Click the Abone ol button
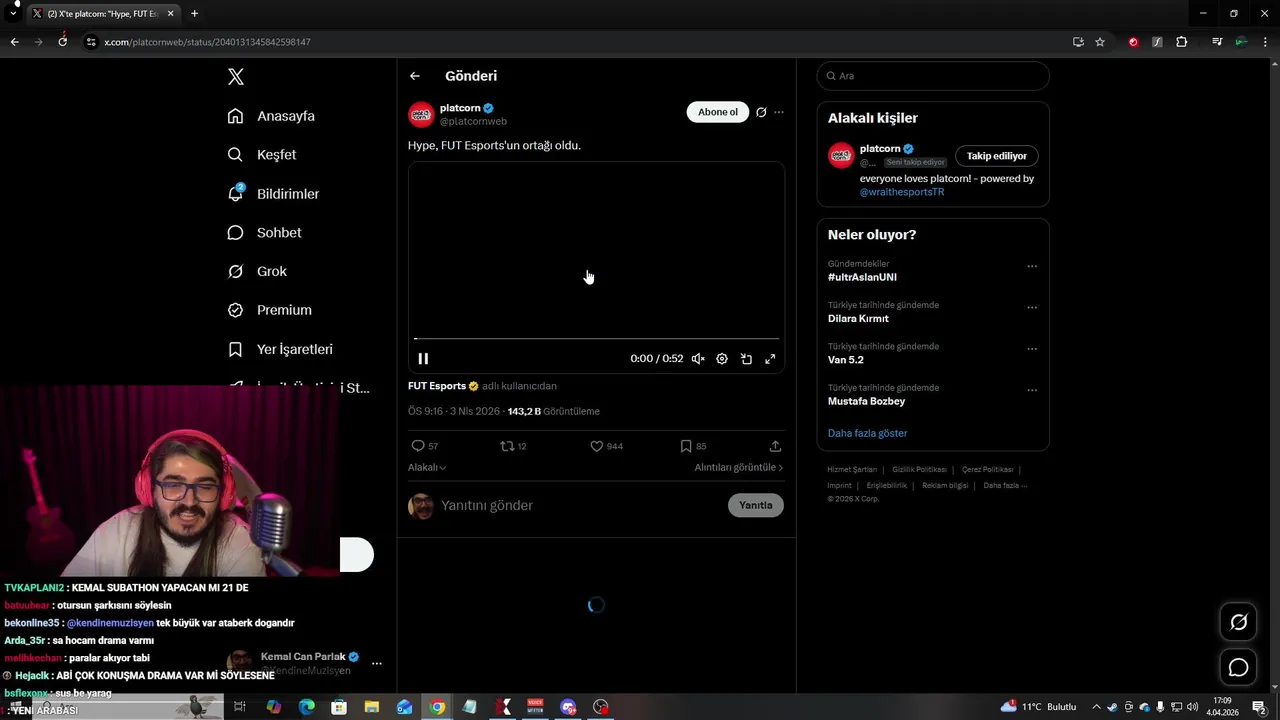Screen dimensions: 1280x720 [718, 112]
